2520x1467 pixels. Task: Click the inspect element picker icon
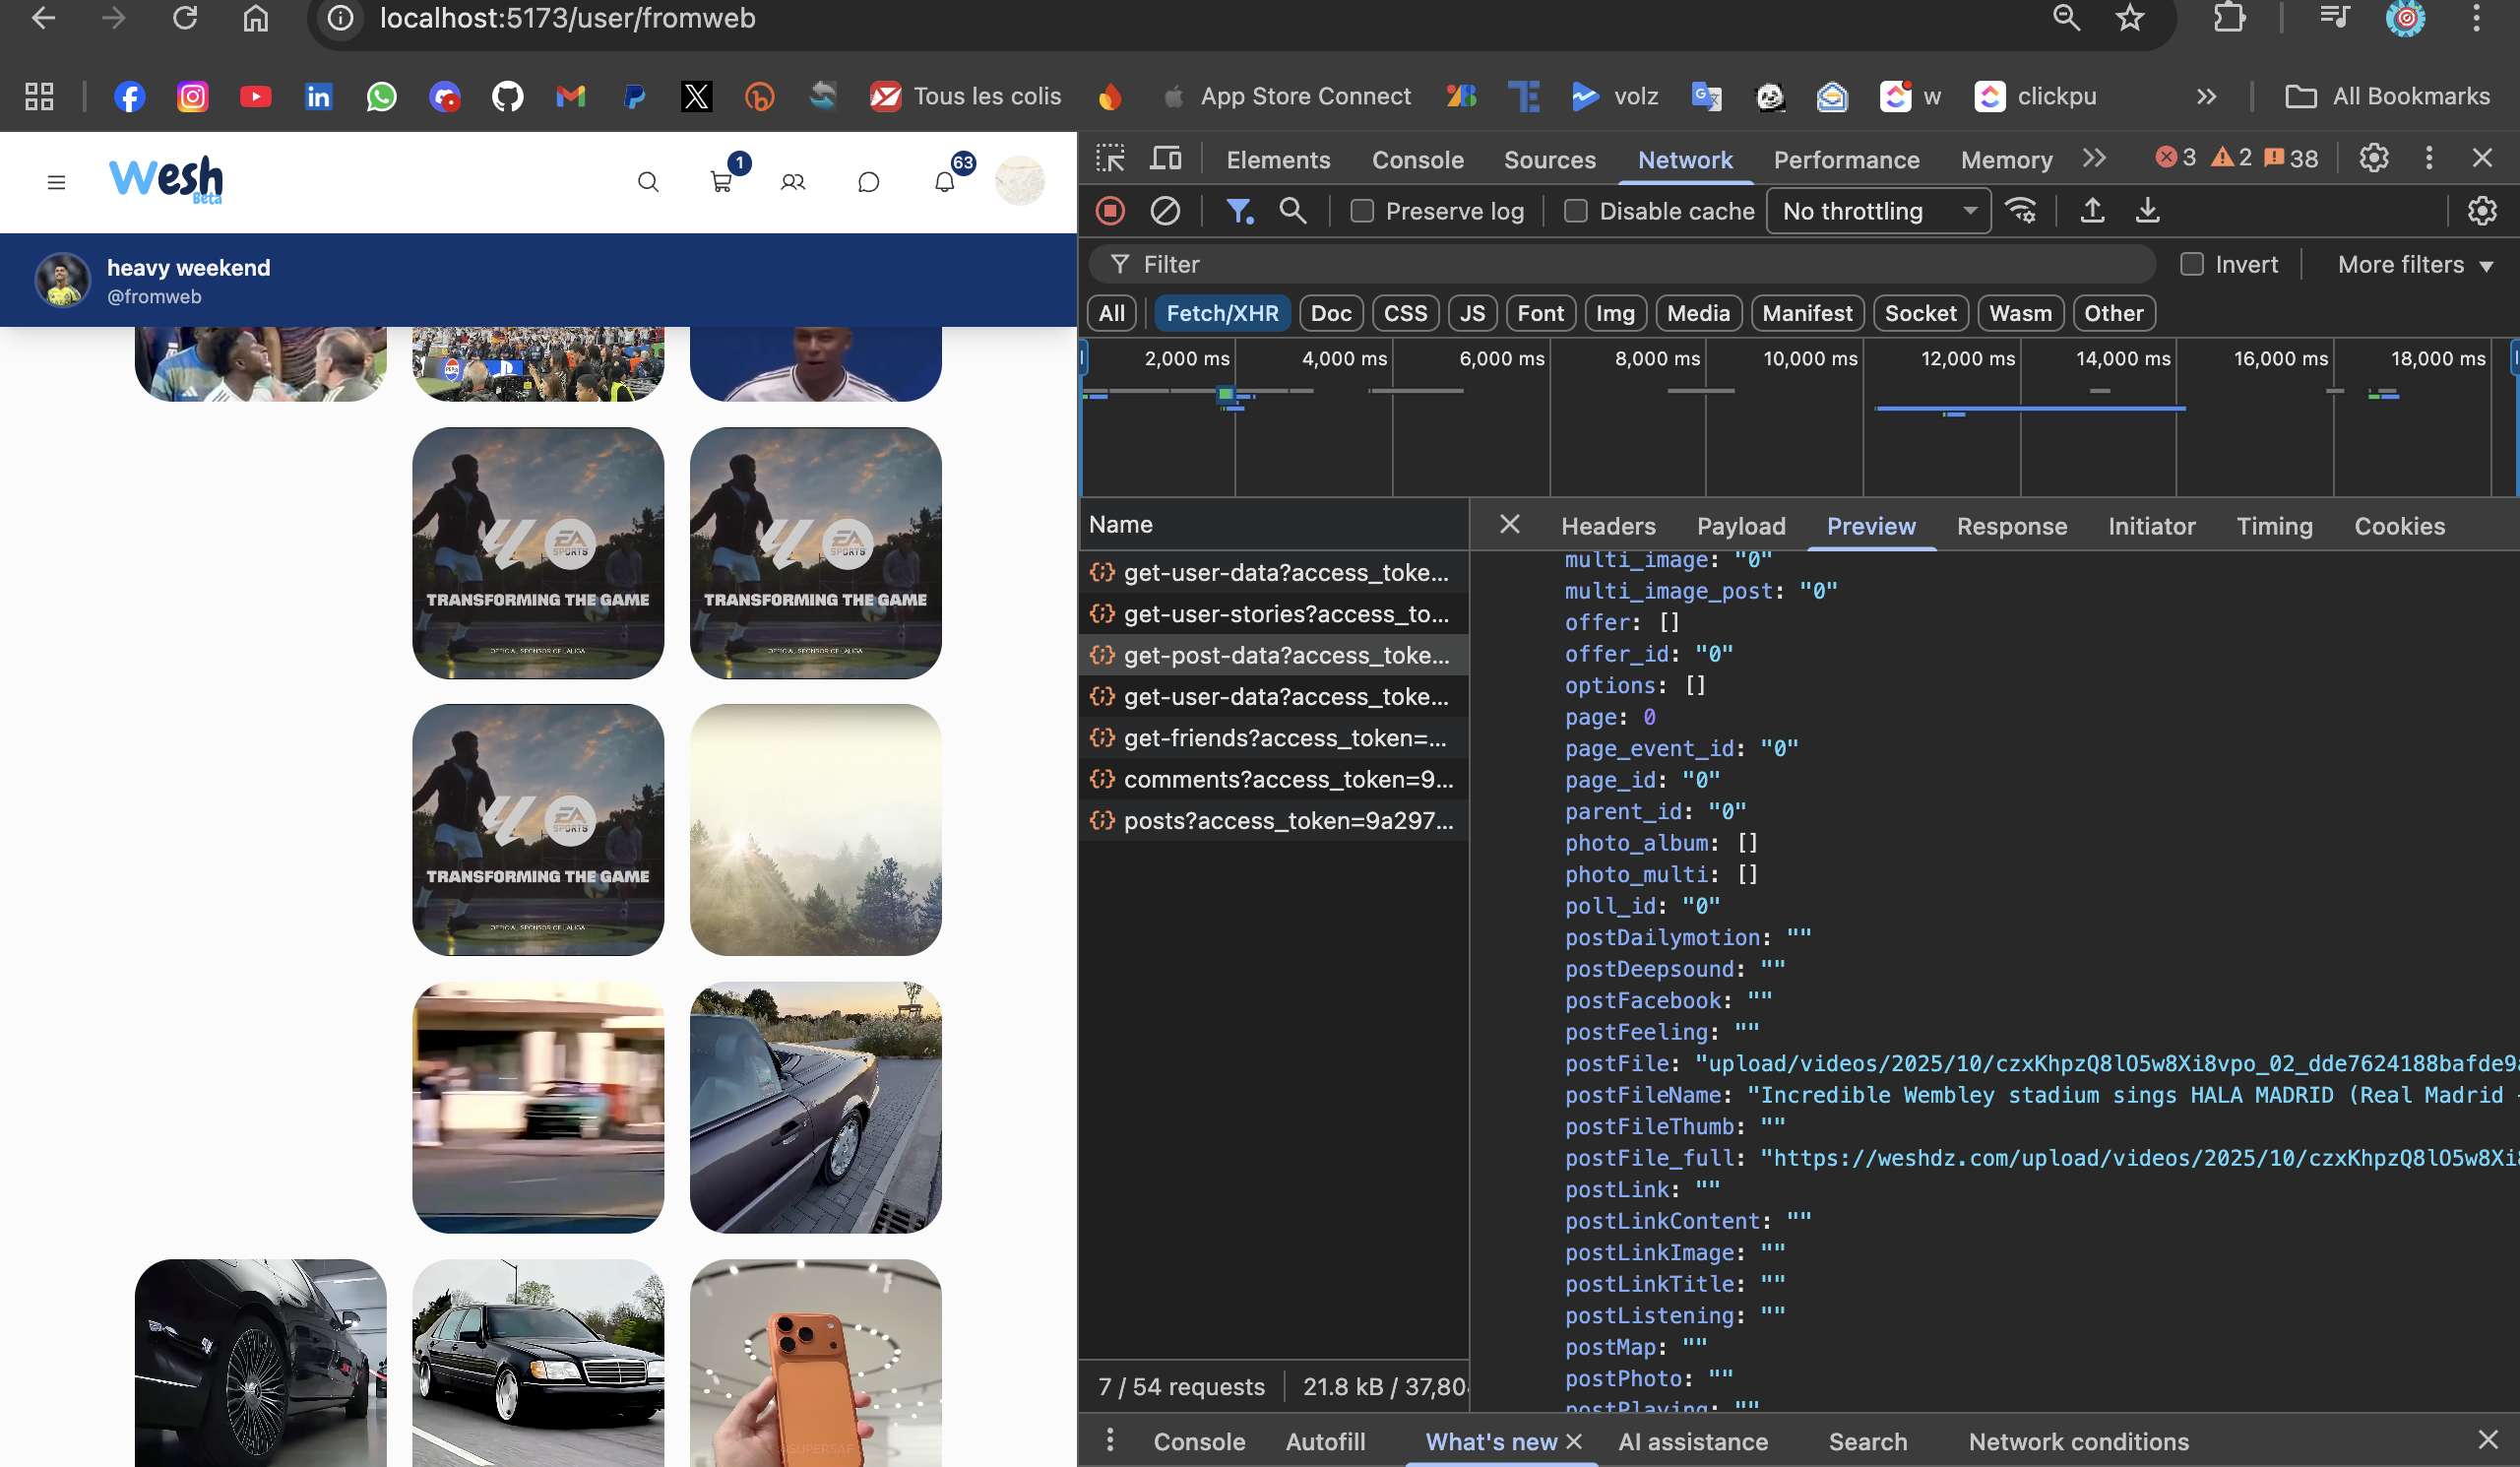1110,159
